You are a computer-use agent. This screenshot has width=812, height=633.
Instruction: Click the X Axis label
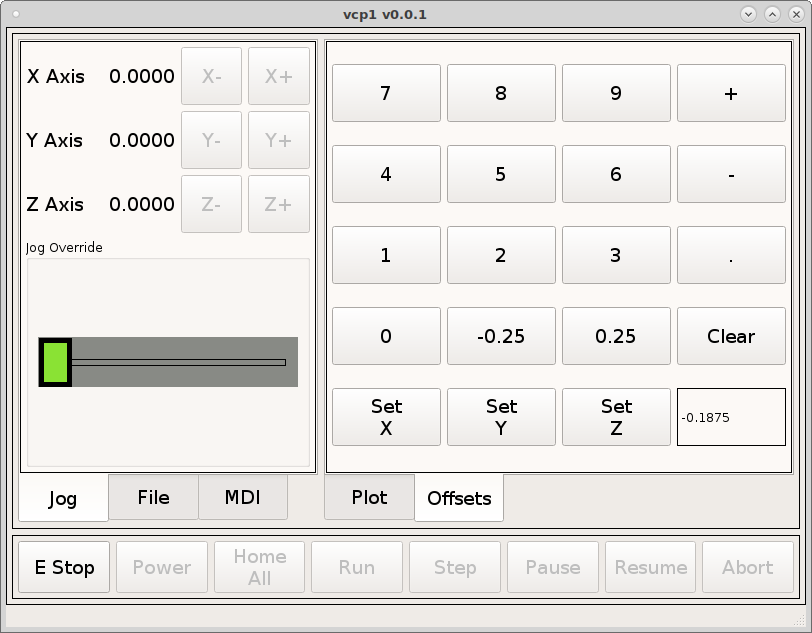click(55, 76)
